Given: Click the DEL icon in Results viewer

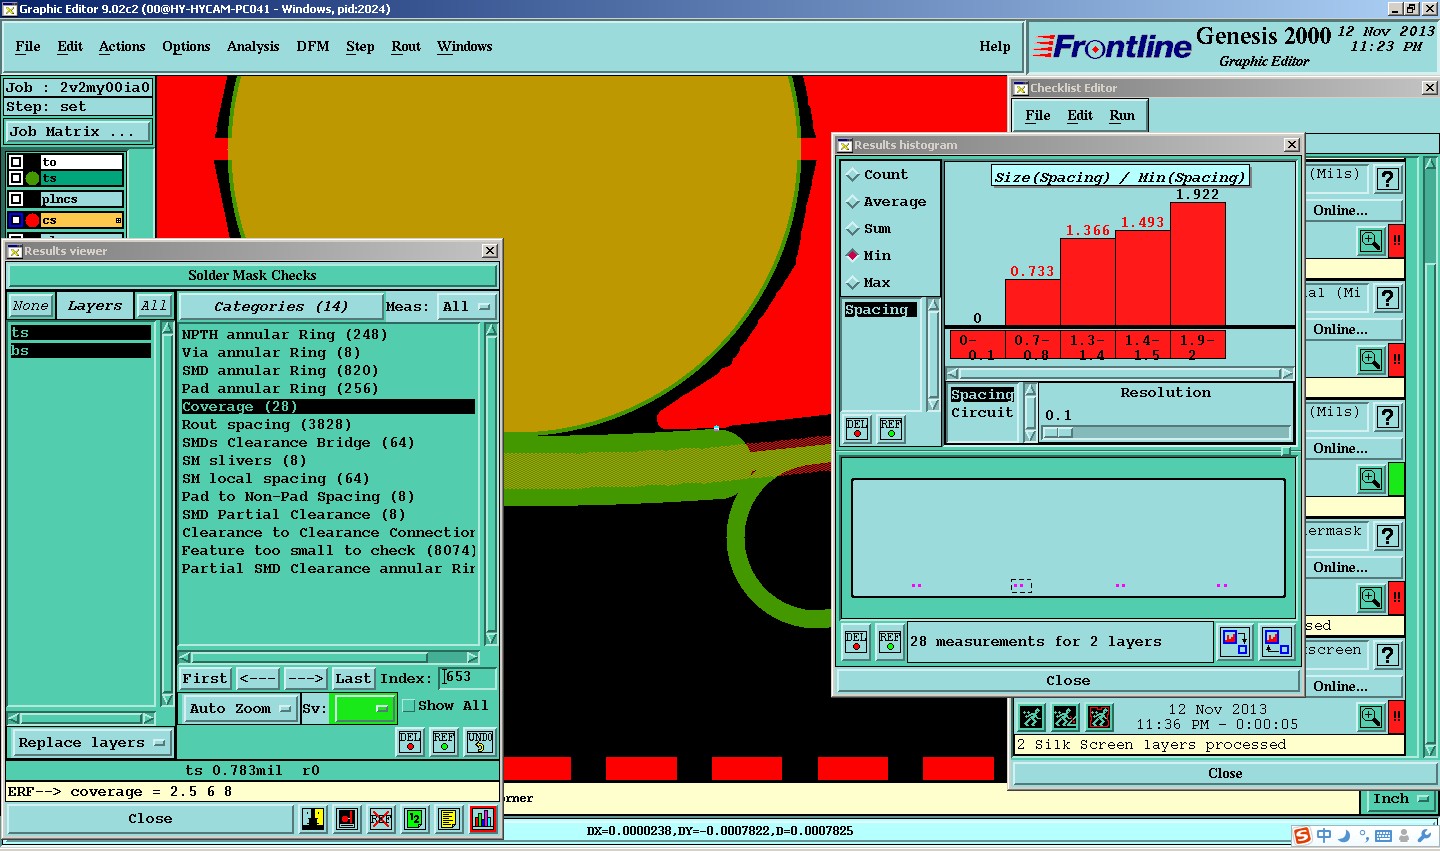Looking at the screenshot, I should (x=410, y=741).
